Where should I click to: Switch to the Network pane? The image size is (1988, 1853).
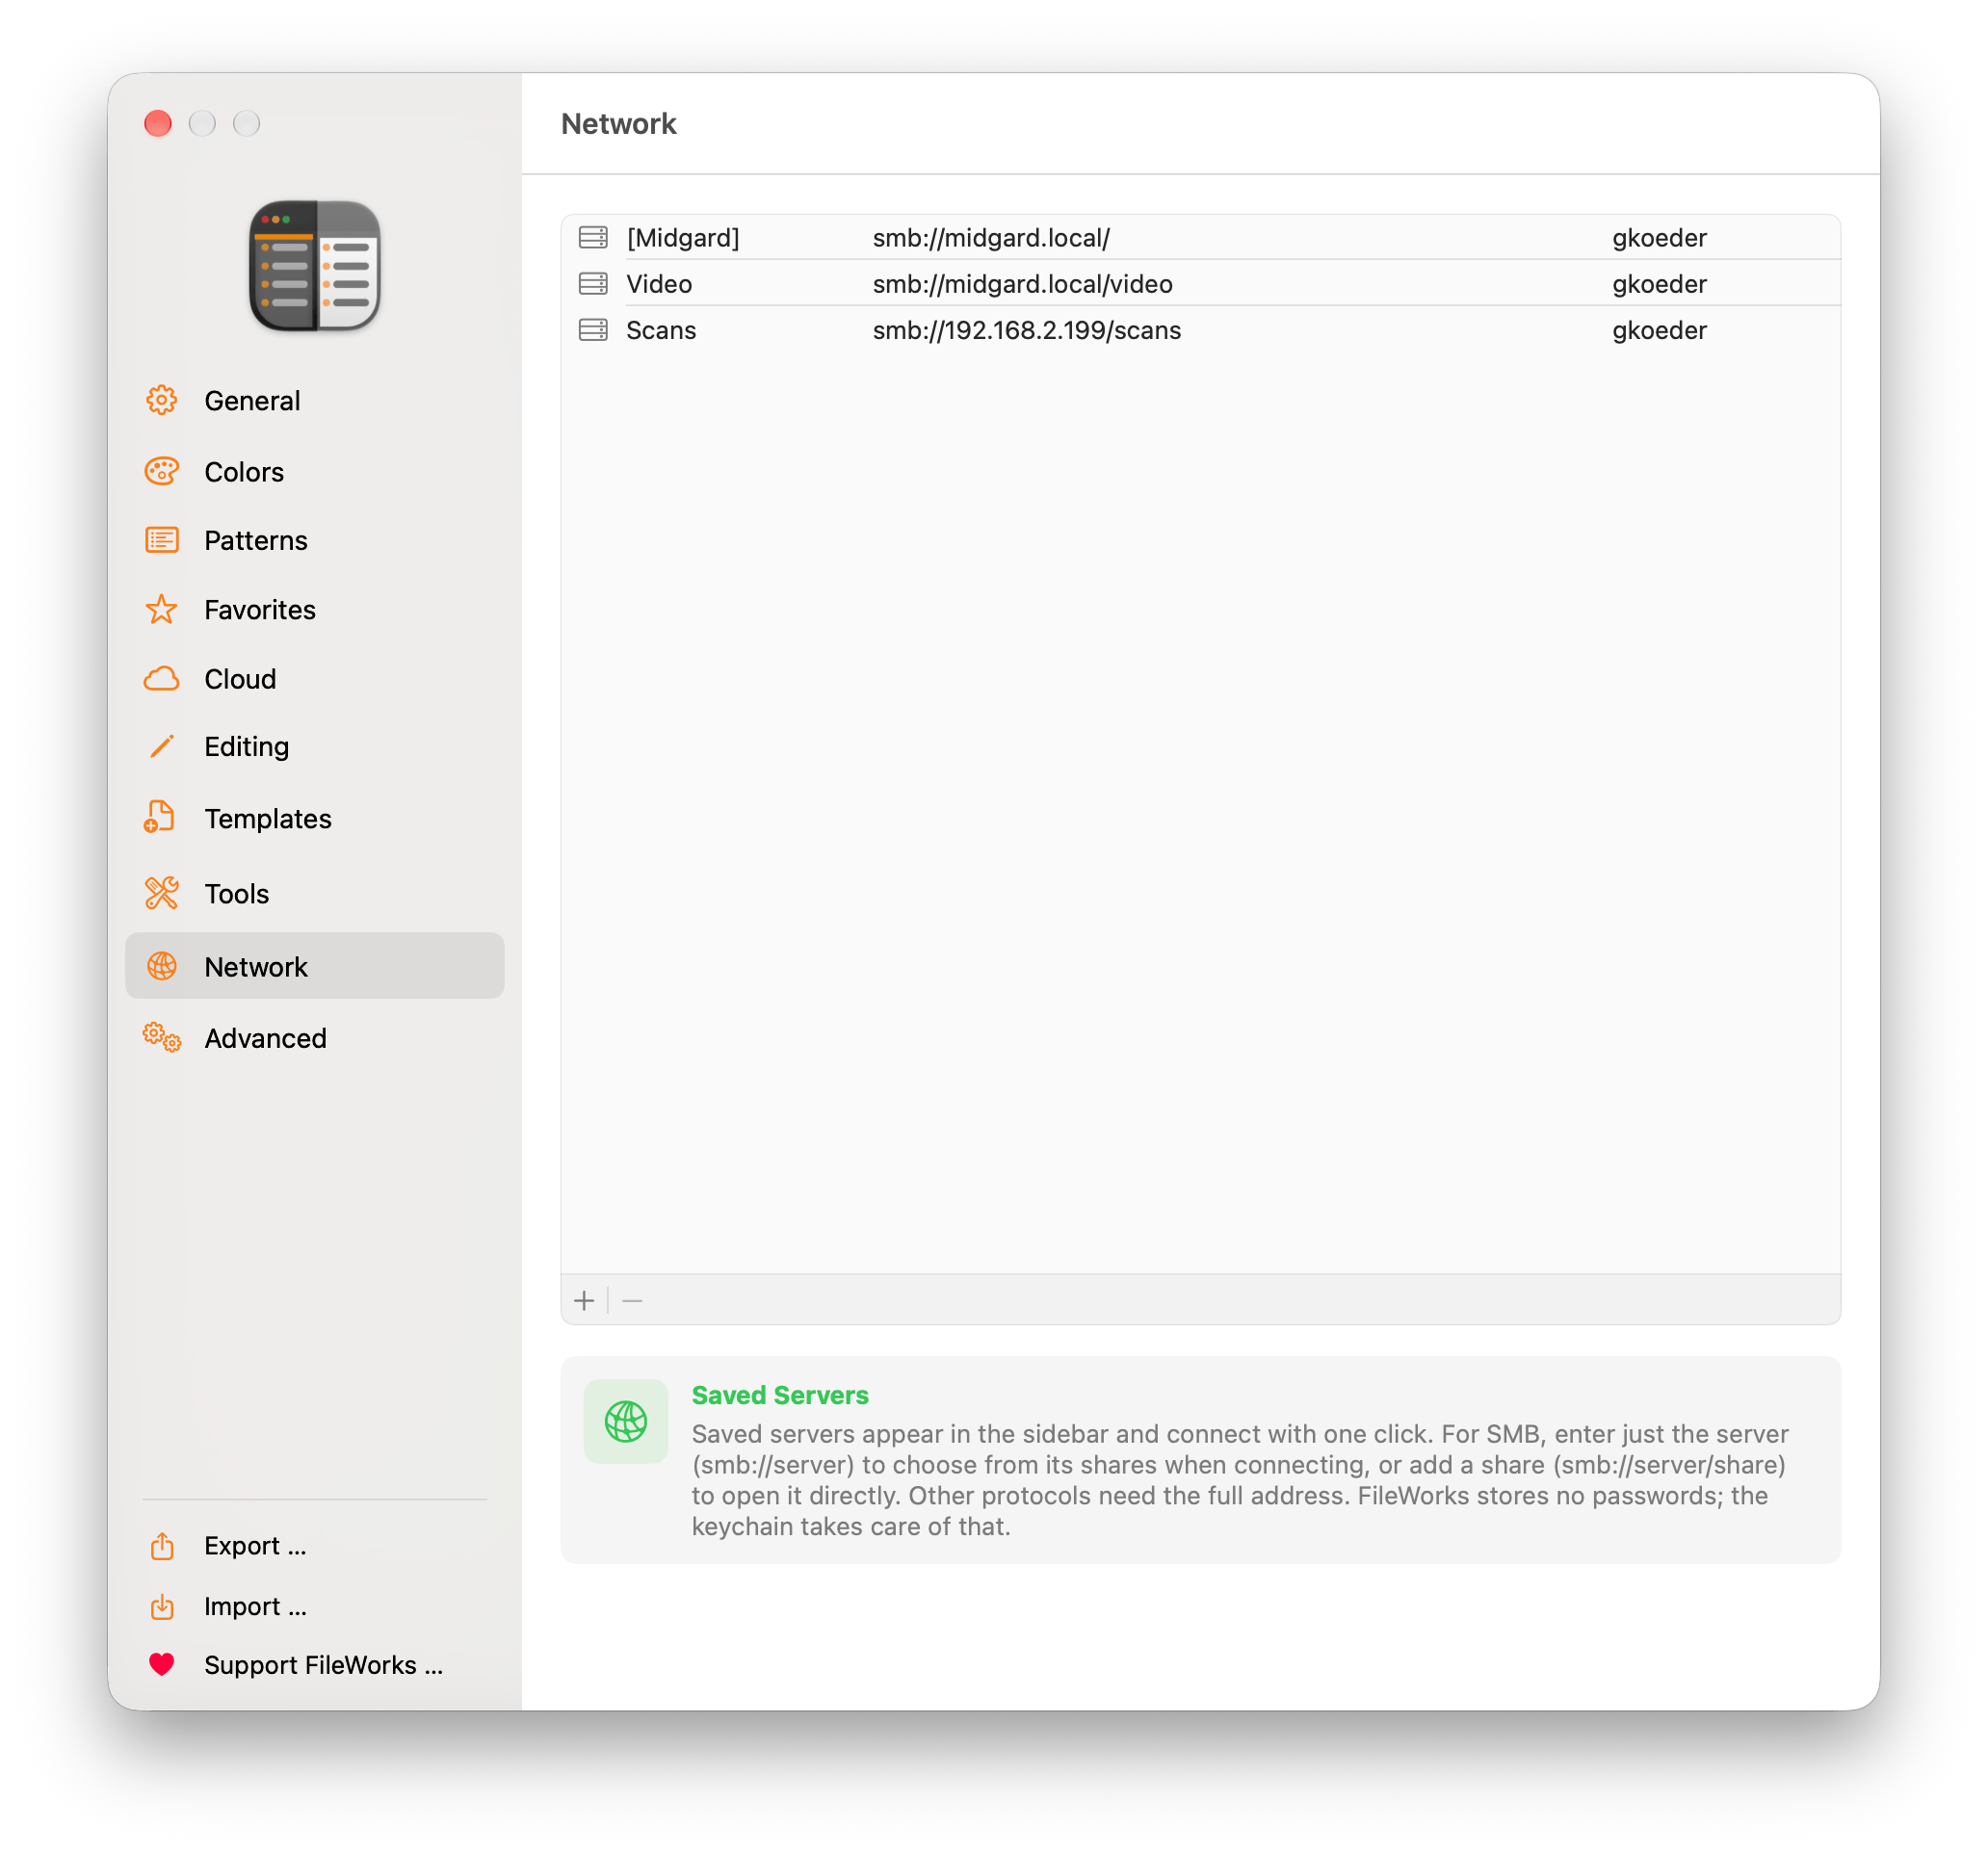coord(315,966)
